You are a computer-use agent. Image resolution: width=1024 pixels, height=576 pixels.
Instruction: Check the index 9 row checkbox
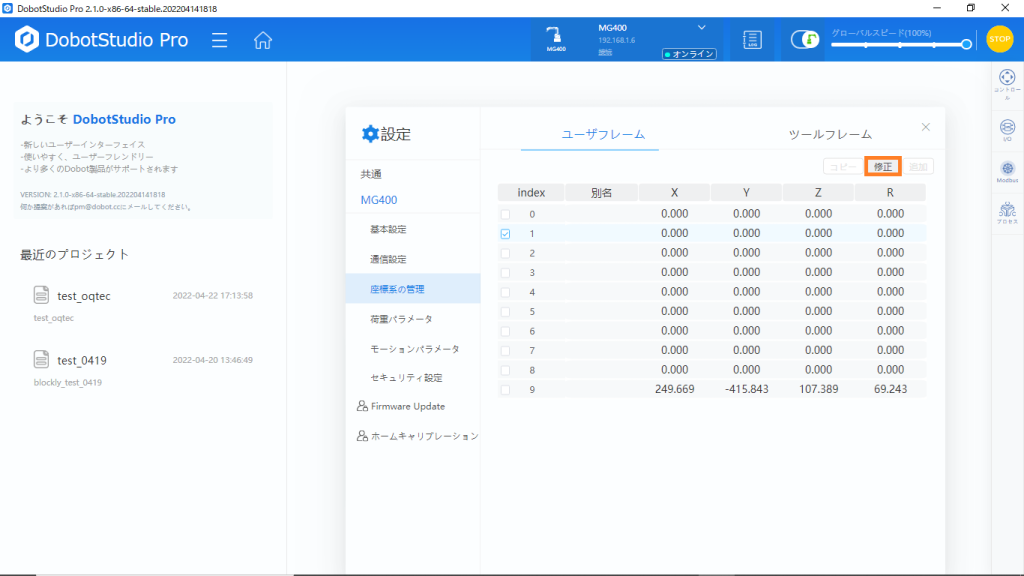pyautogui.click(x=505, y=389)
